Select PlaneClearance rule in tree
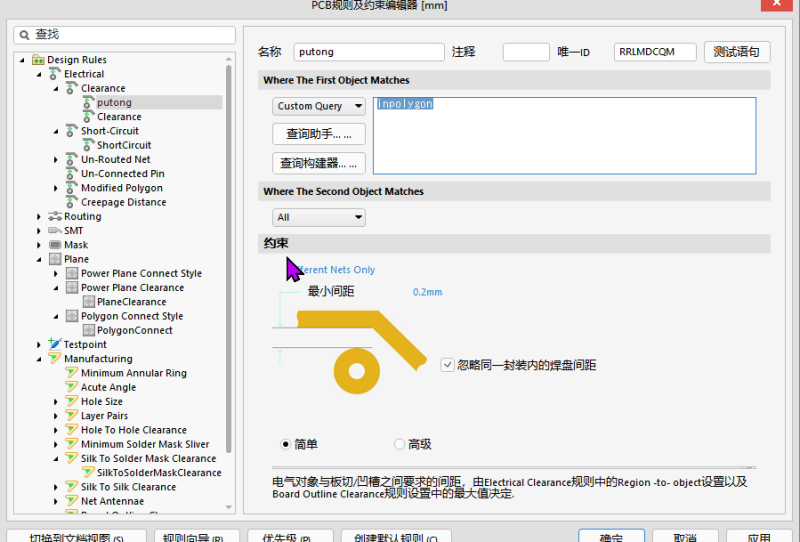The image size is (800, 542). coord(131,302)
